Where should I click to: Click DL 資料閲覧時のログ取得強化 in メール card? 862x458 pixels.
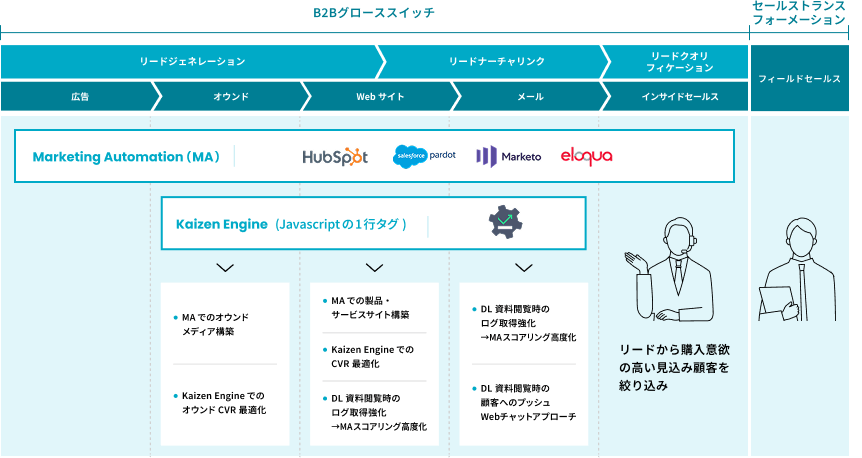click(528, 323)
